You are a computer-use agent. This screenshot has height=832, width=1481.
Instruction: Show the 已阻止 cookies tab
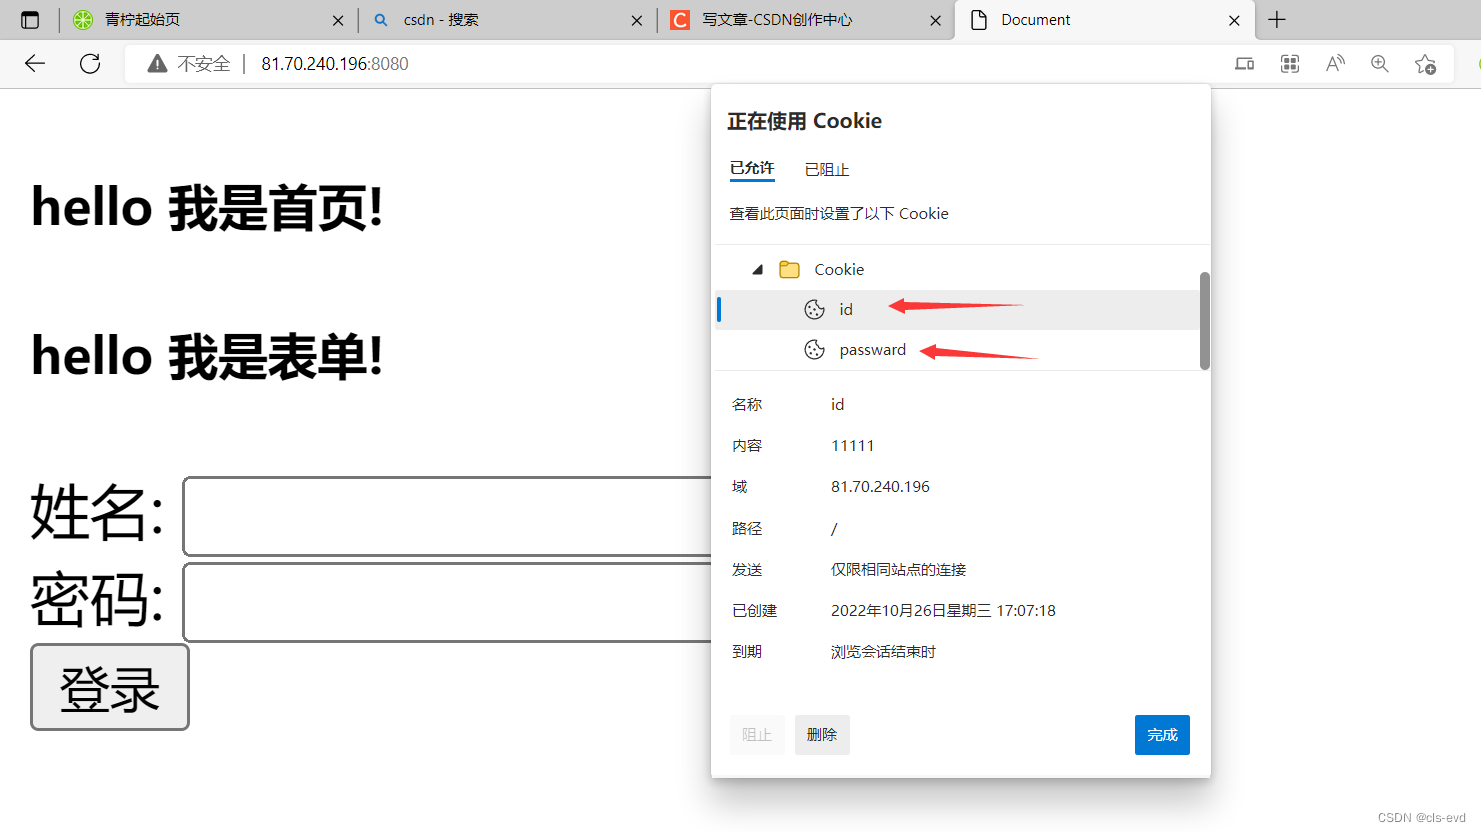click(827, 169)
